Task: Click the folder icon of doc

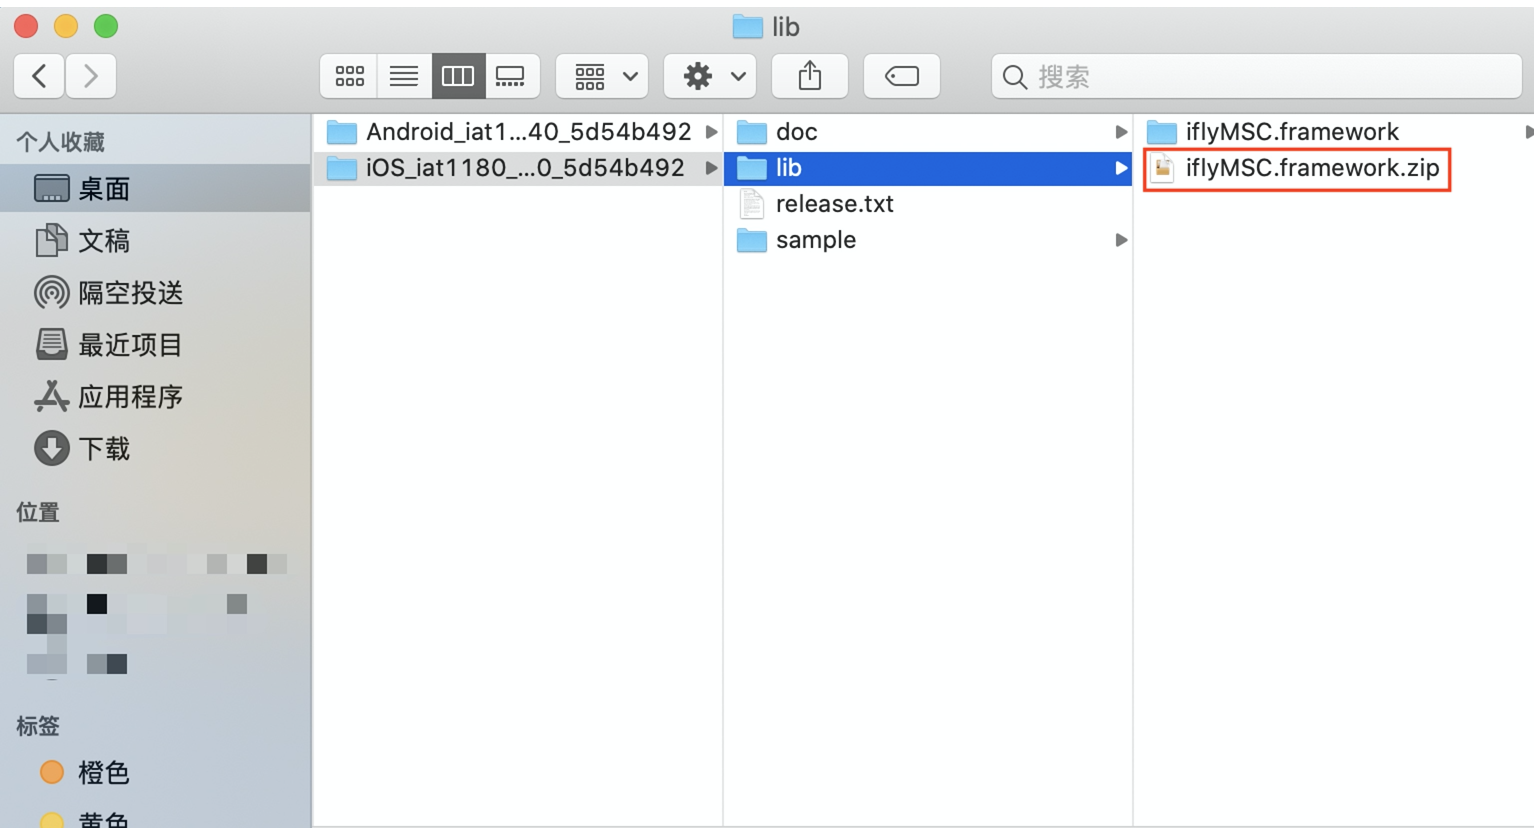Action: pos(751,132)
